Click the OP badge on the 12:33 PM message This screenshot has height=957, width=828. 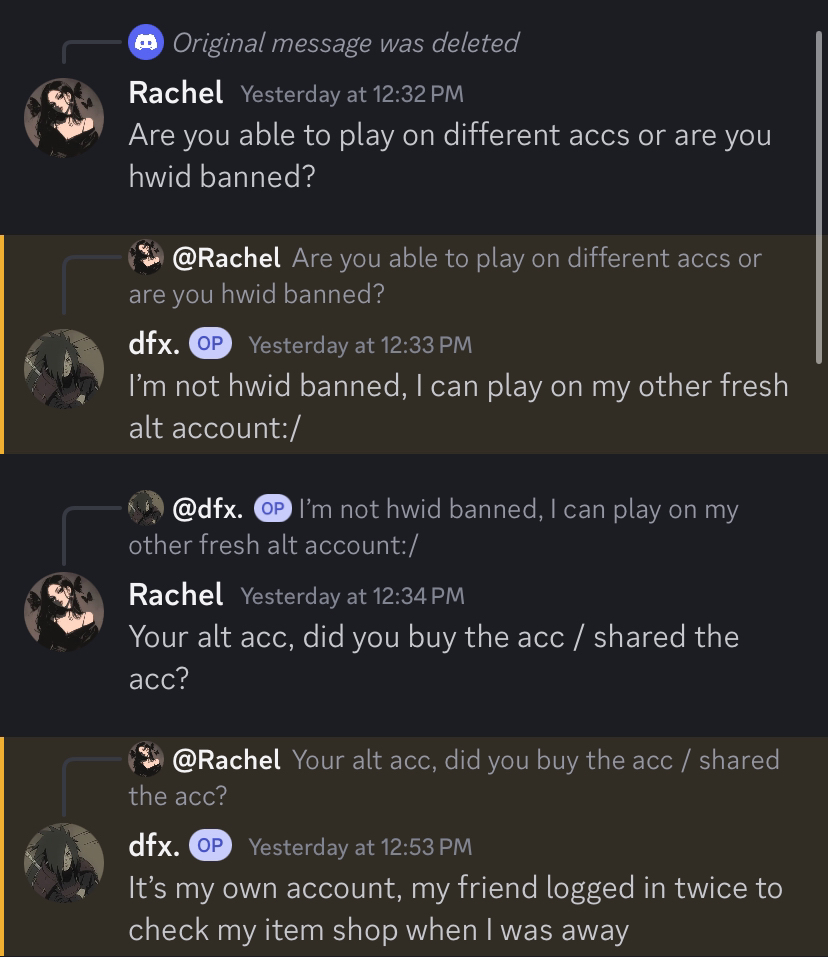tap(210, 344)
